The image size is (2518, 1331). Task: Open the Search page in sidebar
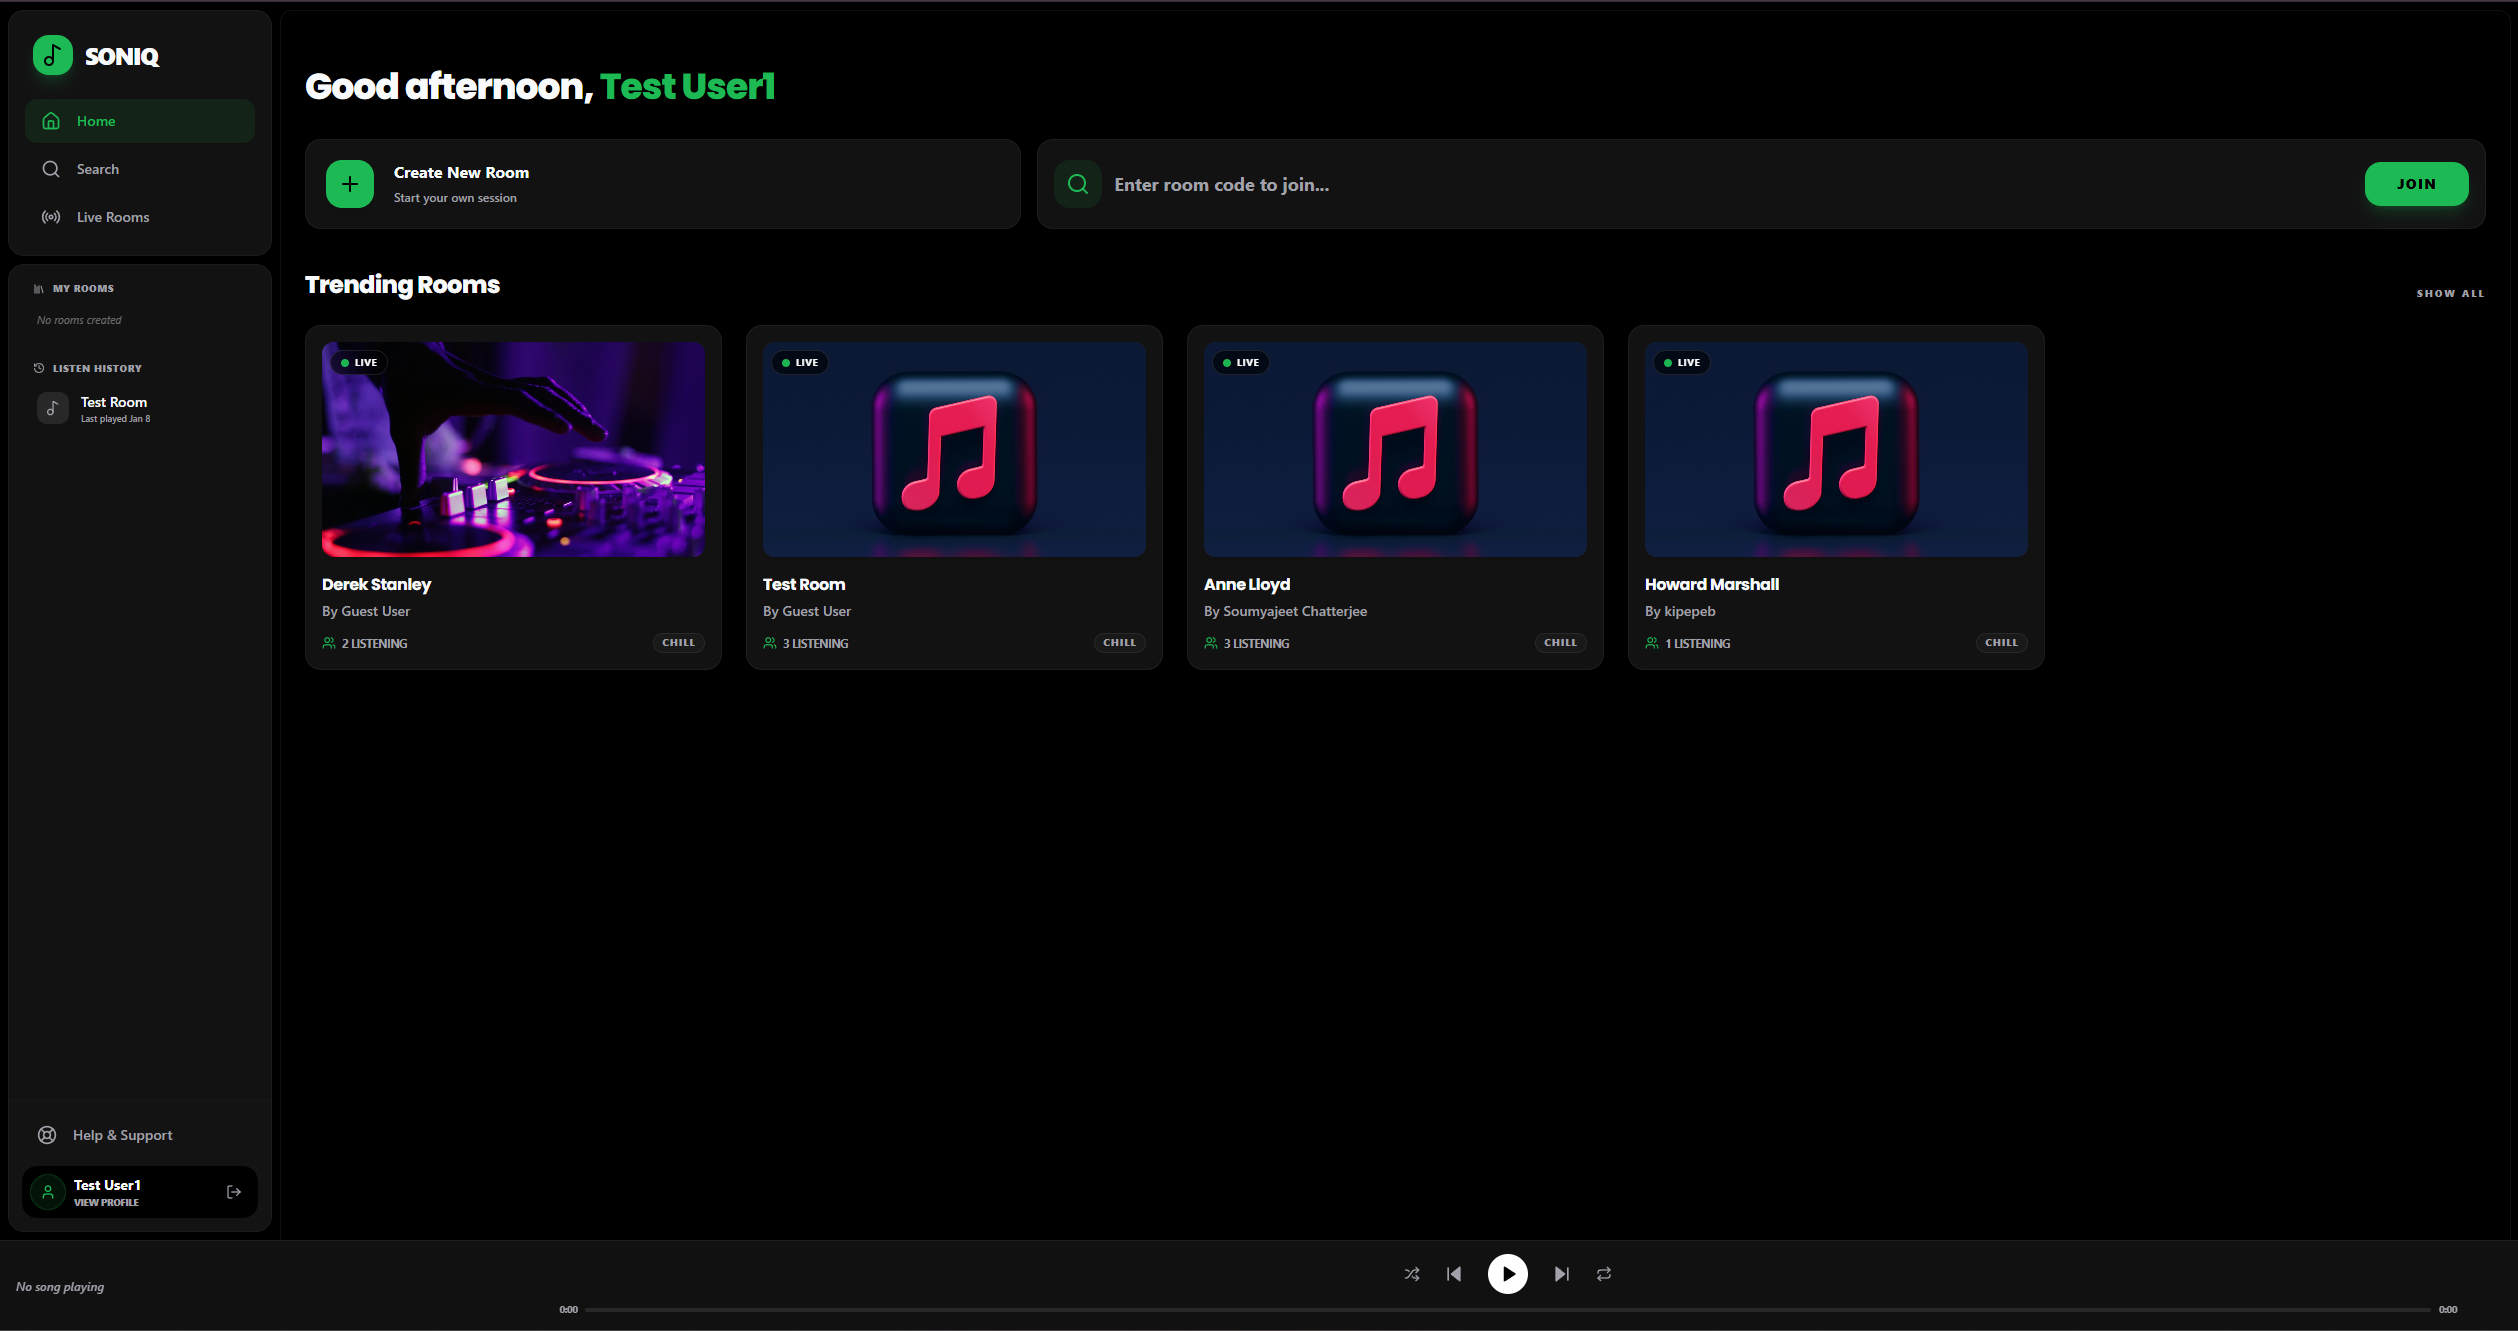click(x=98, y=169)
